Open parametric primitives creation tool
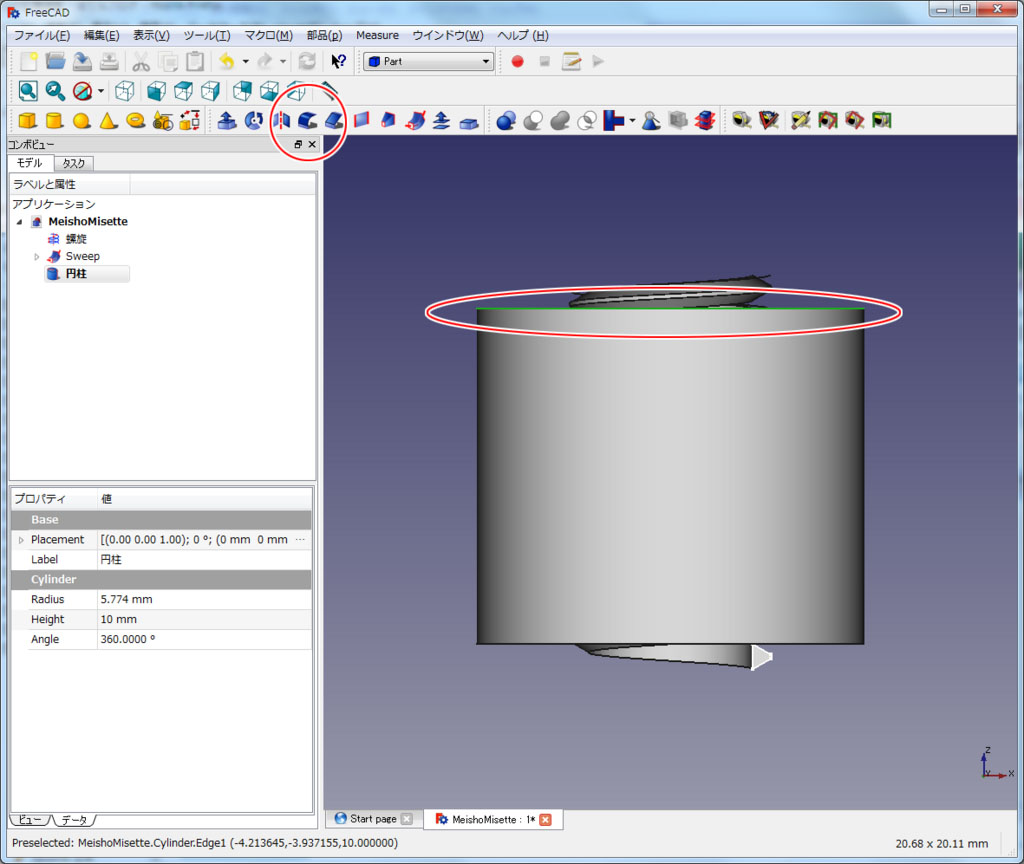 (x=163, y=120)
